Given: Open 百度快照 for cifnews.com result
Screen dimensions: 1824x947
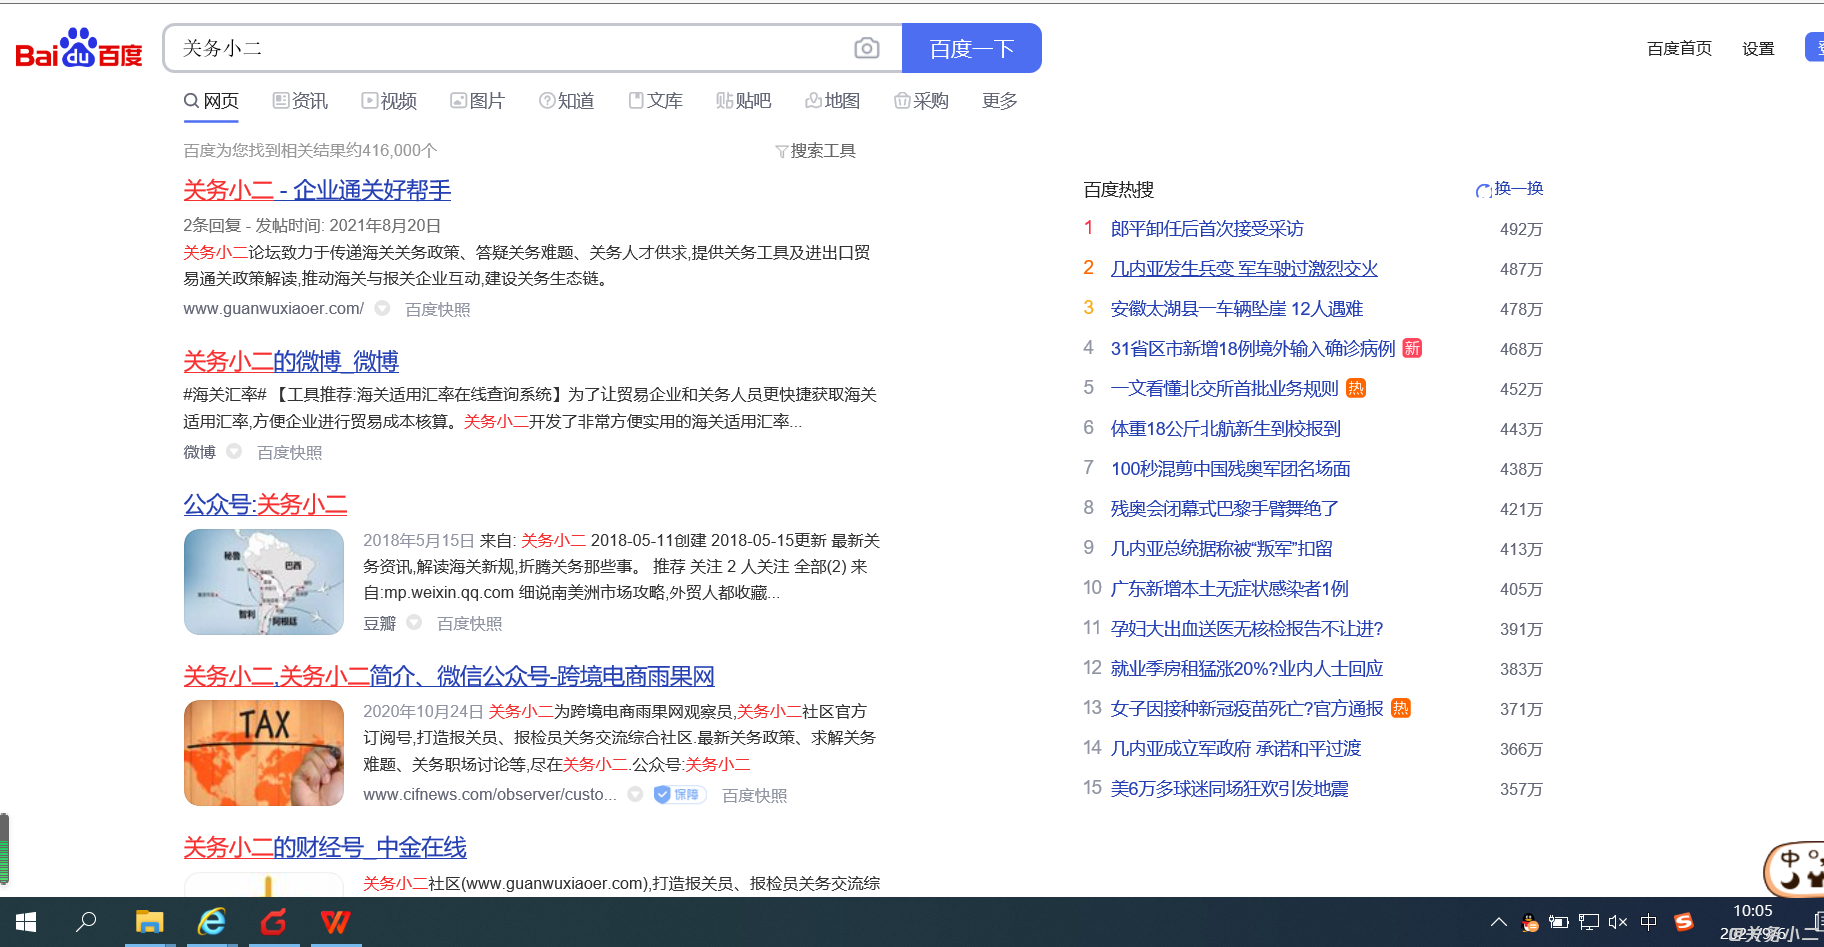Looking at the screenshot, I should (754, 796).
